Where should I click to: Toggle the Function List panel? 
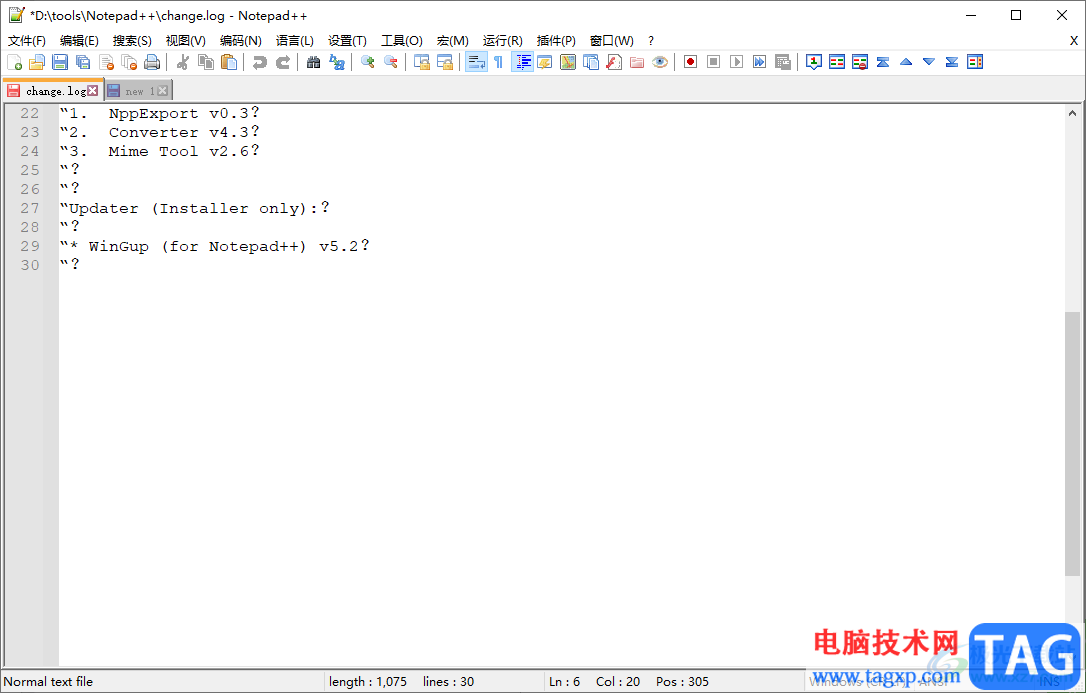pos(614,62)
